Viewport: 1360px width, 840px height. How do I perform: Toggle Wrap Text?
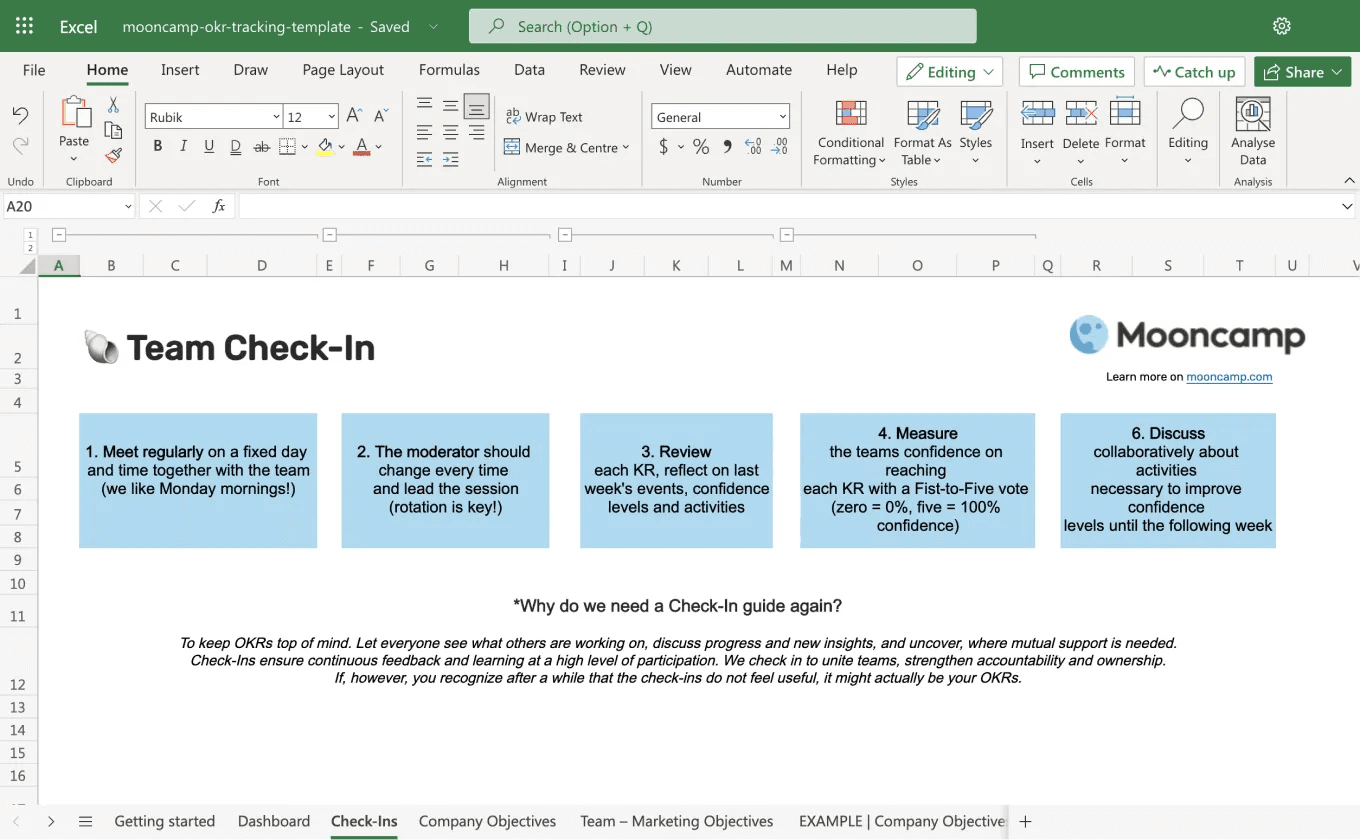point(544,116)
